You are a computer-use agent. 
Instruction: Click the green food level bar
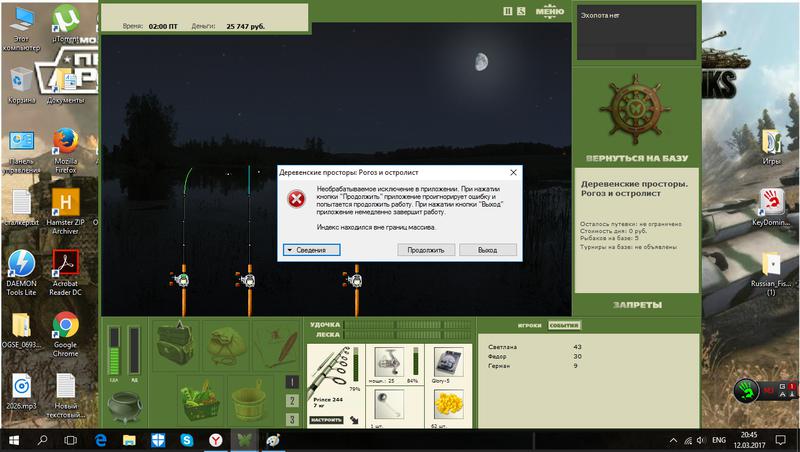click(x=114, y=351)
